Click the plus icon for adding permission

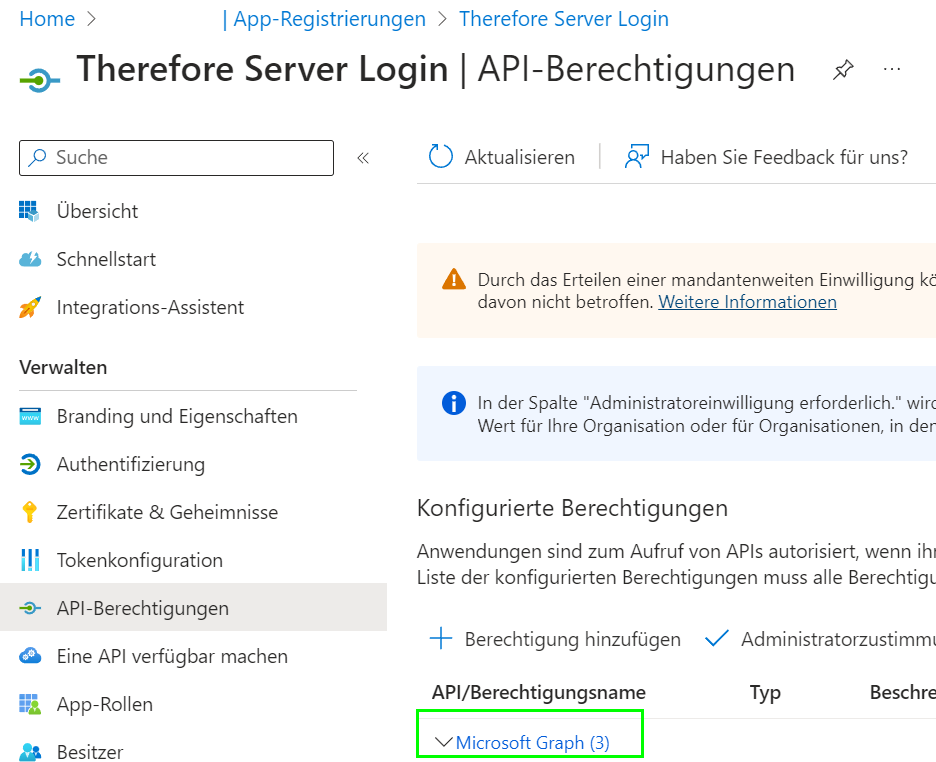click(441, 638)
